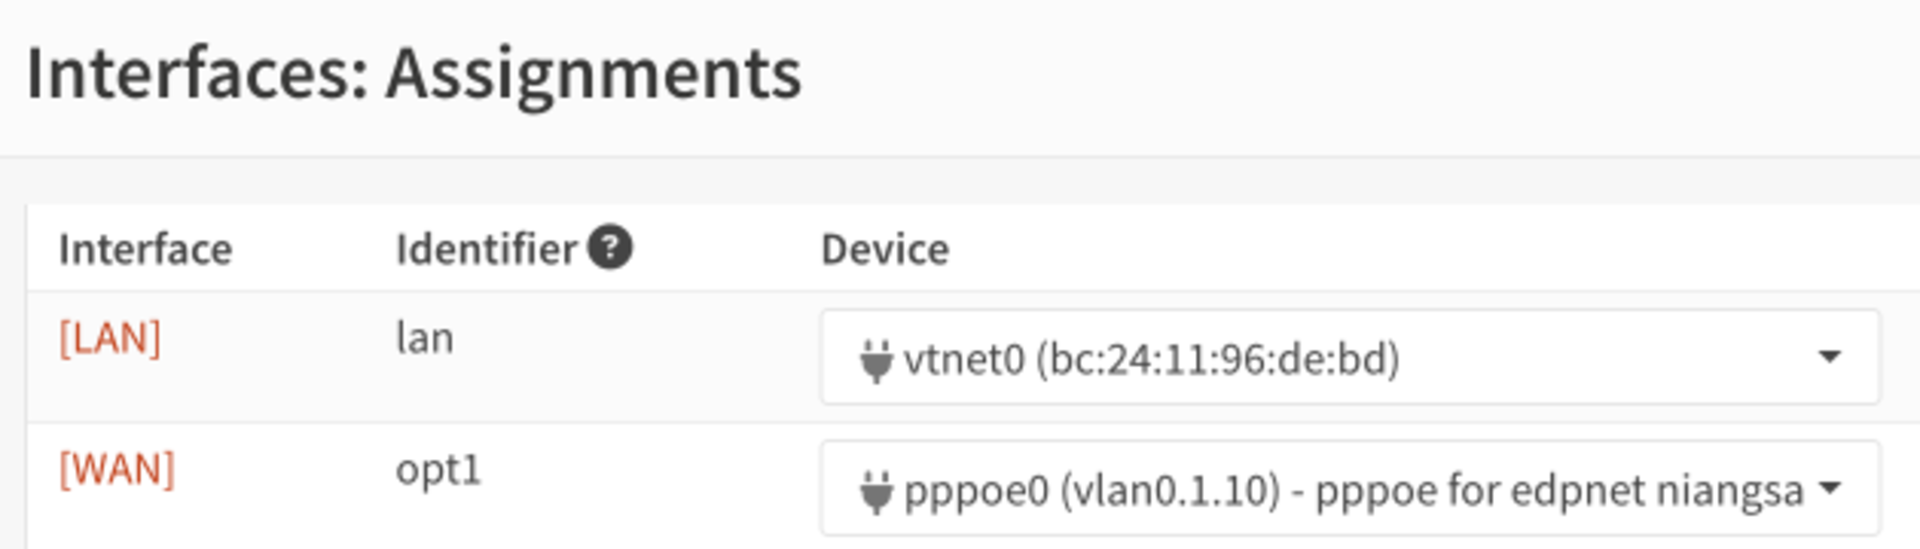Open the vtnet0 device selector
The height and width of the screenshot is (549, 1920).
[x=1350, y=358]
